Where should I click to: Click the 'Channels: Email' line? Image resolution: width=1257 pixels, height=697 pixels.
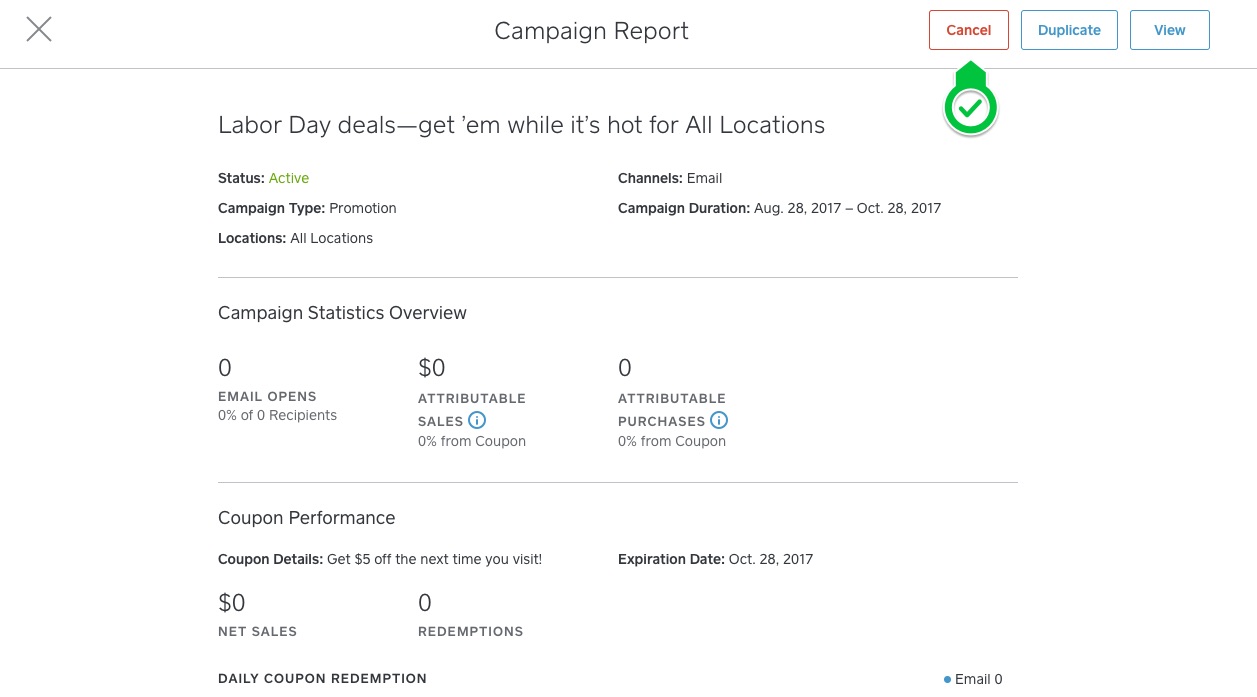(670, 178)
